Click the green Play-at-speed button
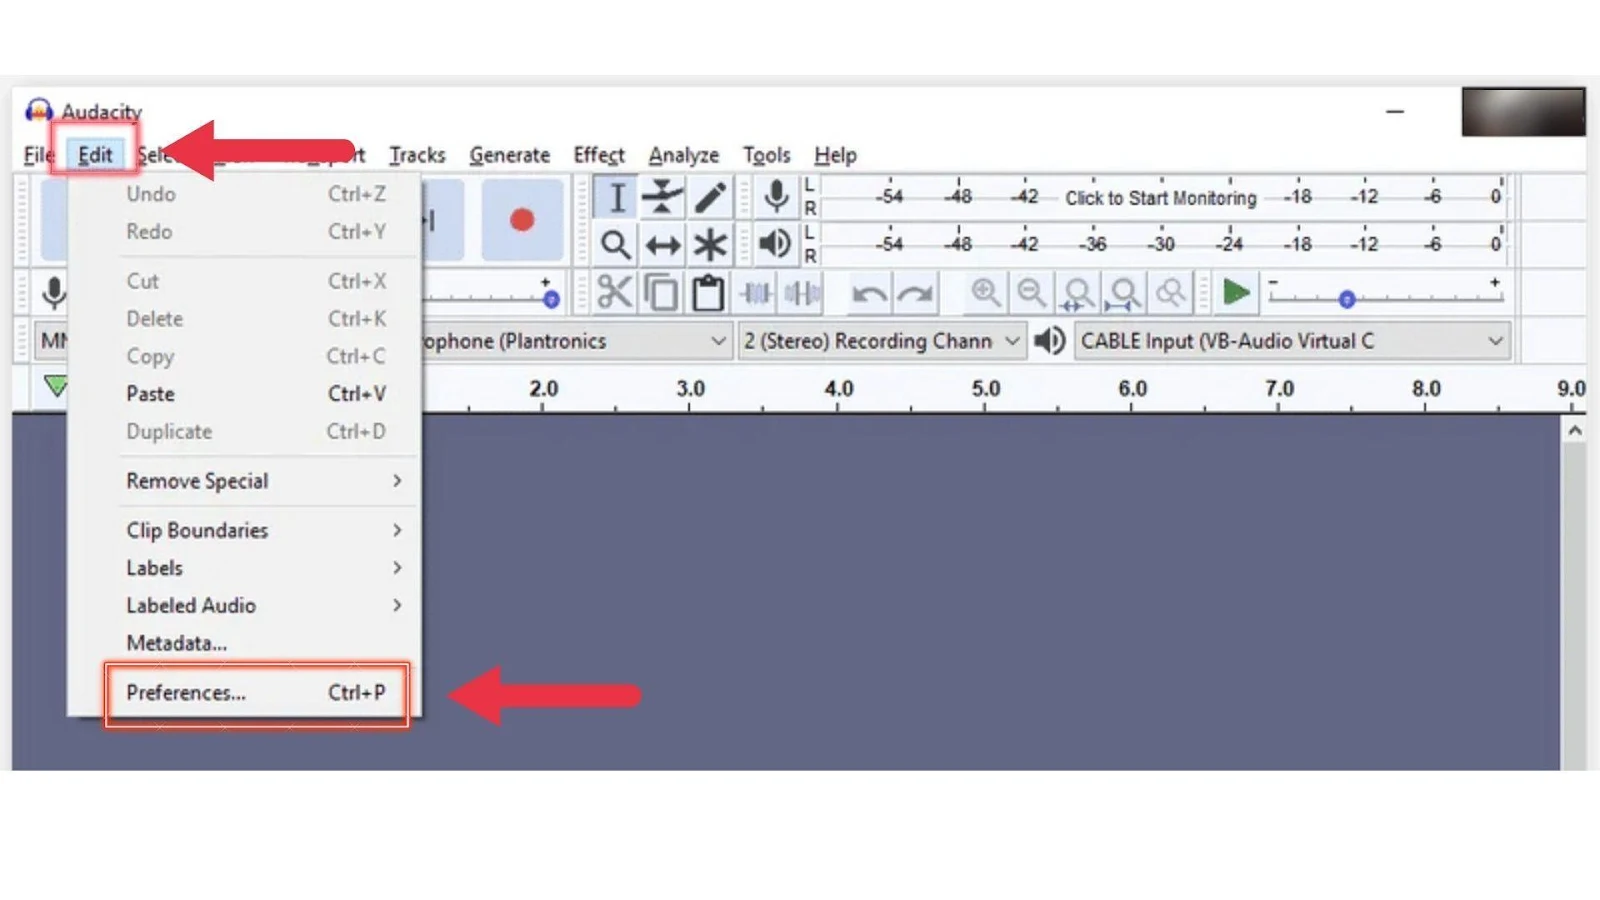 [x=1236, y=293]
